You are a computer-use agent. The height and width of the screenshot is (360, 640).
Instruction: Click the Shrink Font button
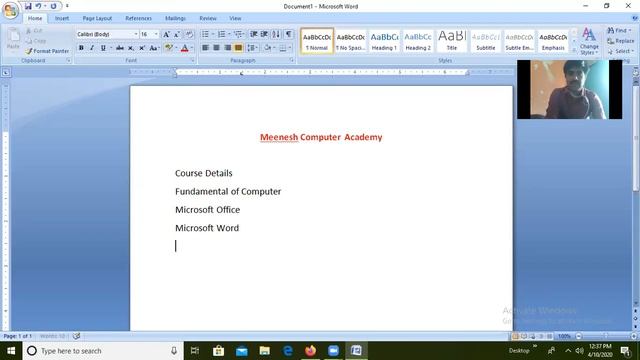(x=177, y=34)
